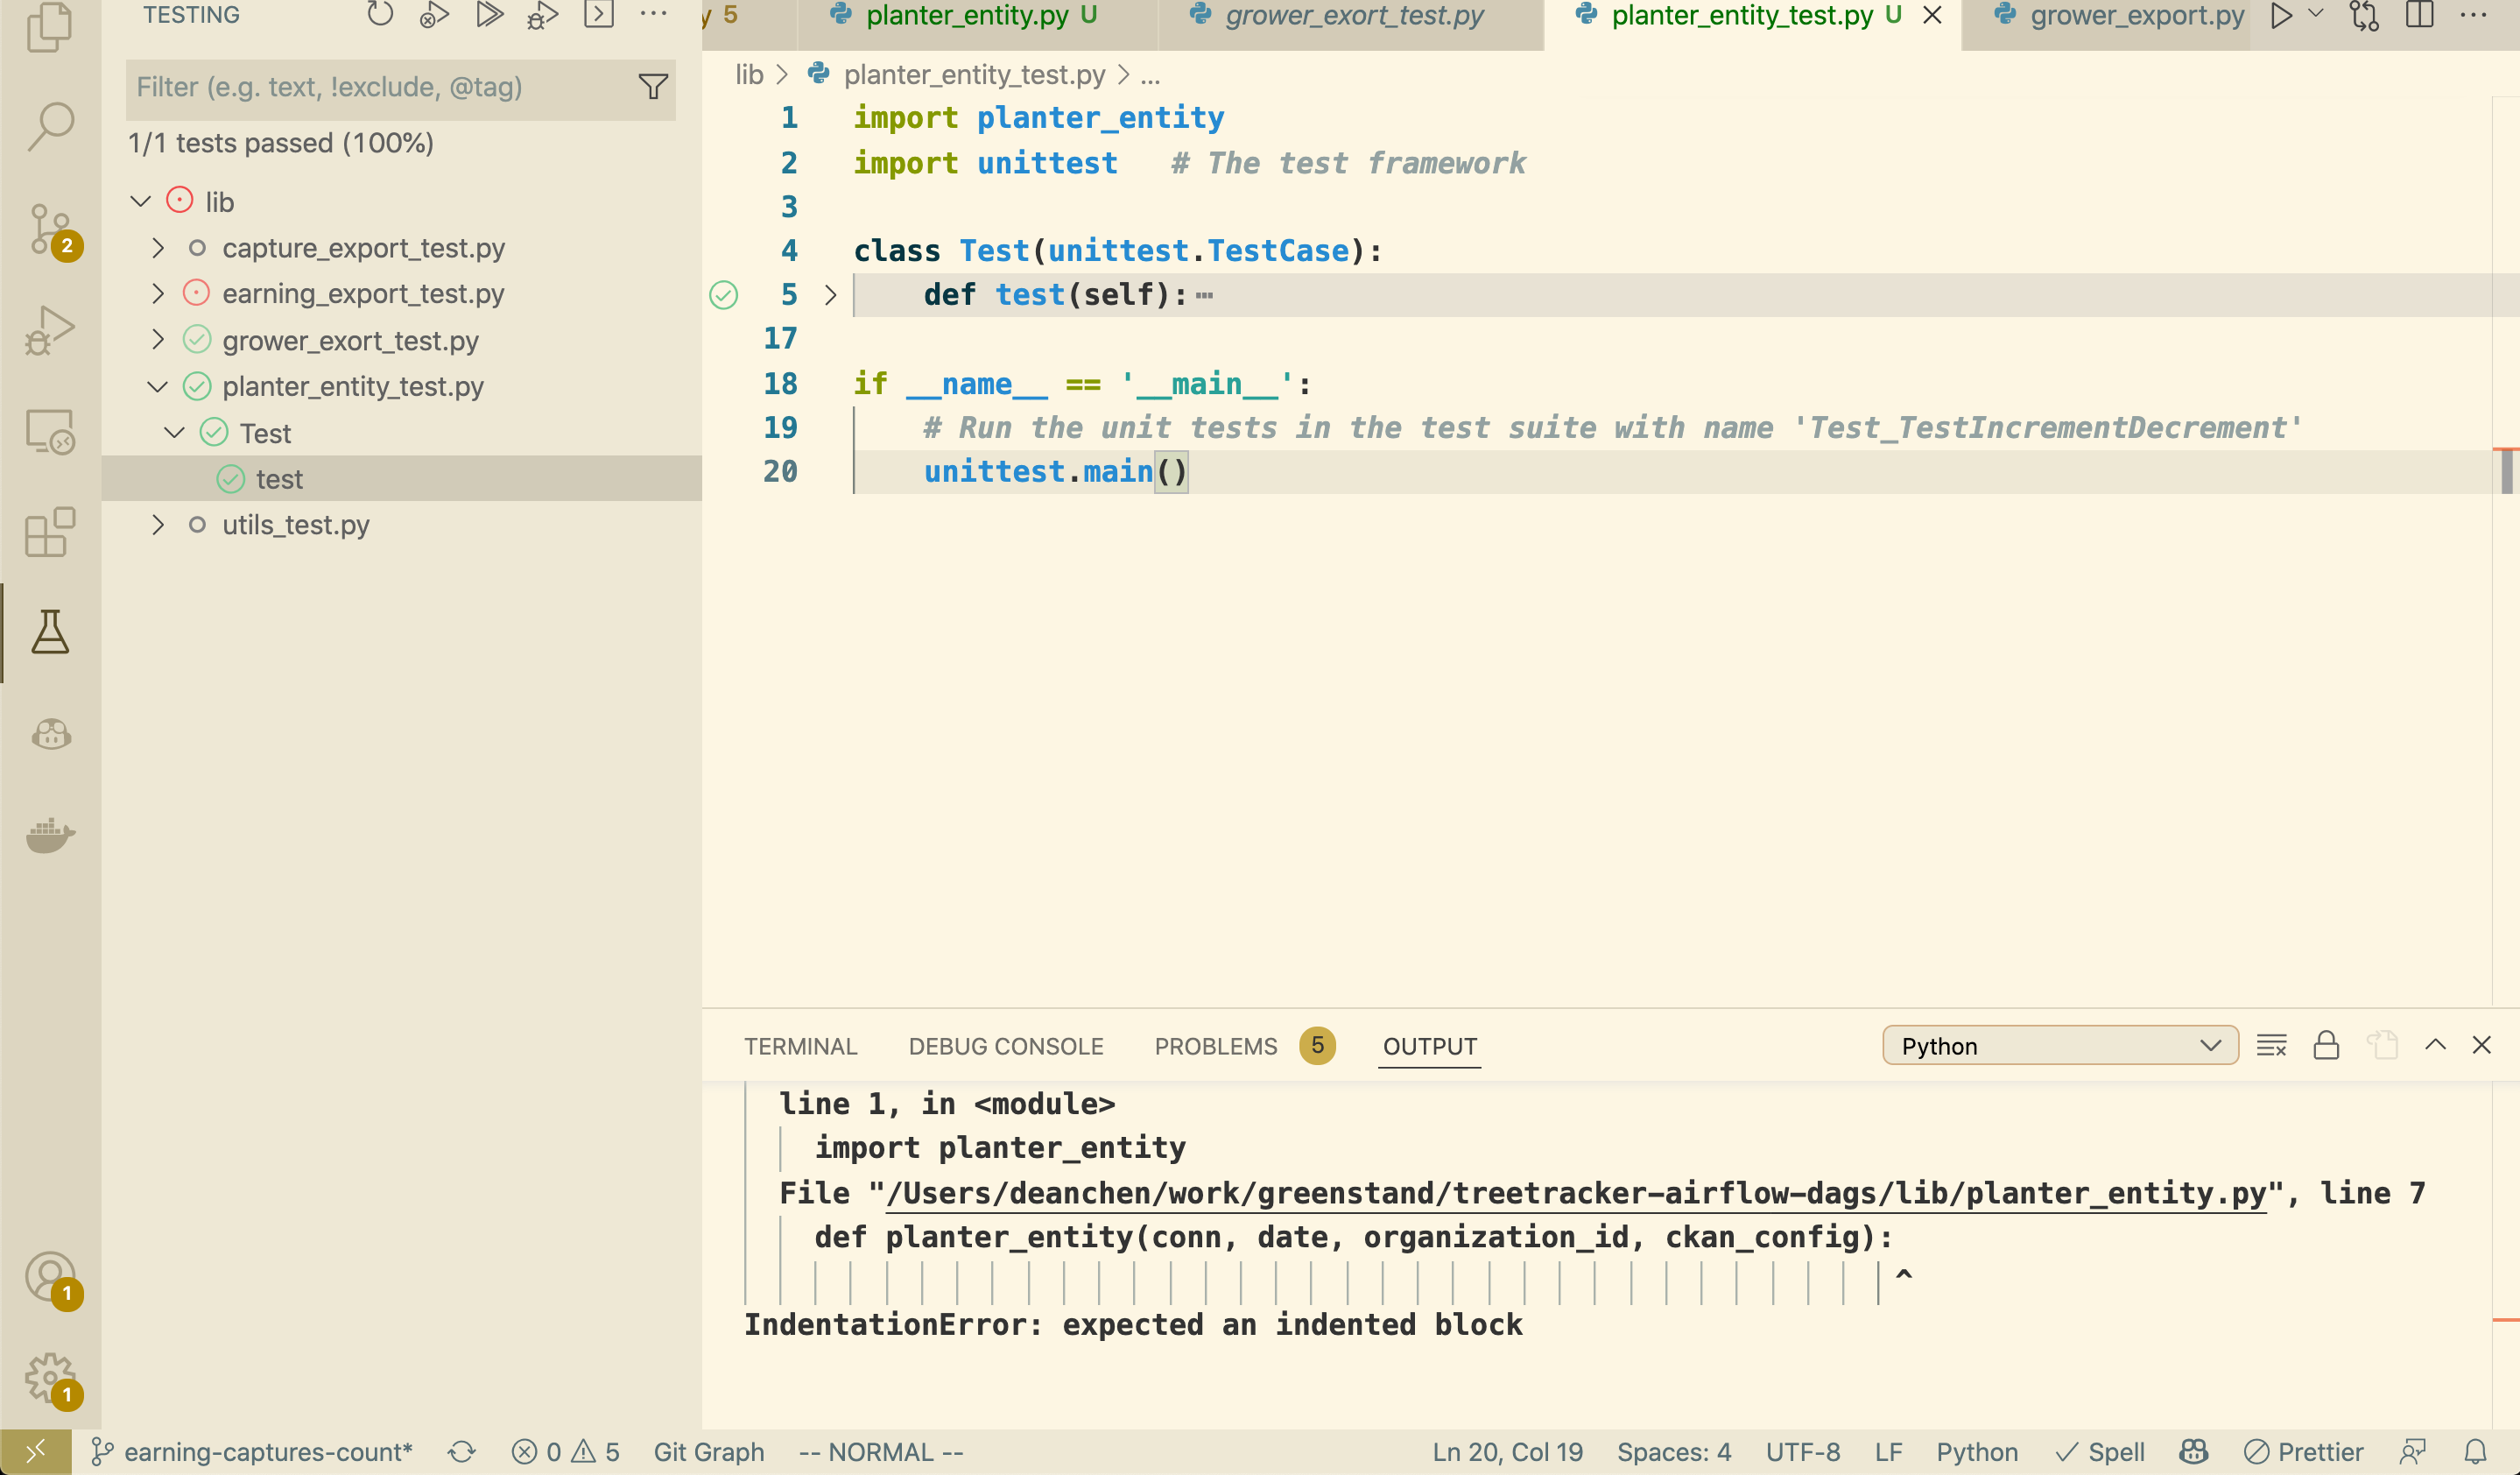Run Python file play button

point(2280,16)
